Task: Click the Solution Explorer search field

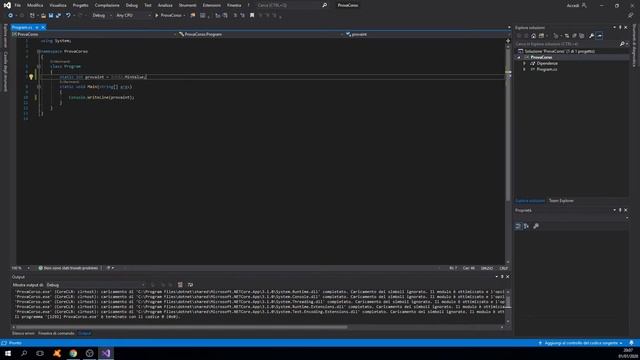Action: (x=567, y=44)
